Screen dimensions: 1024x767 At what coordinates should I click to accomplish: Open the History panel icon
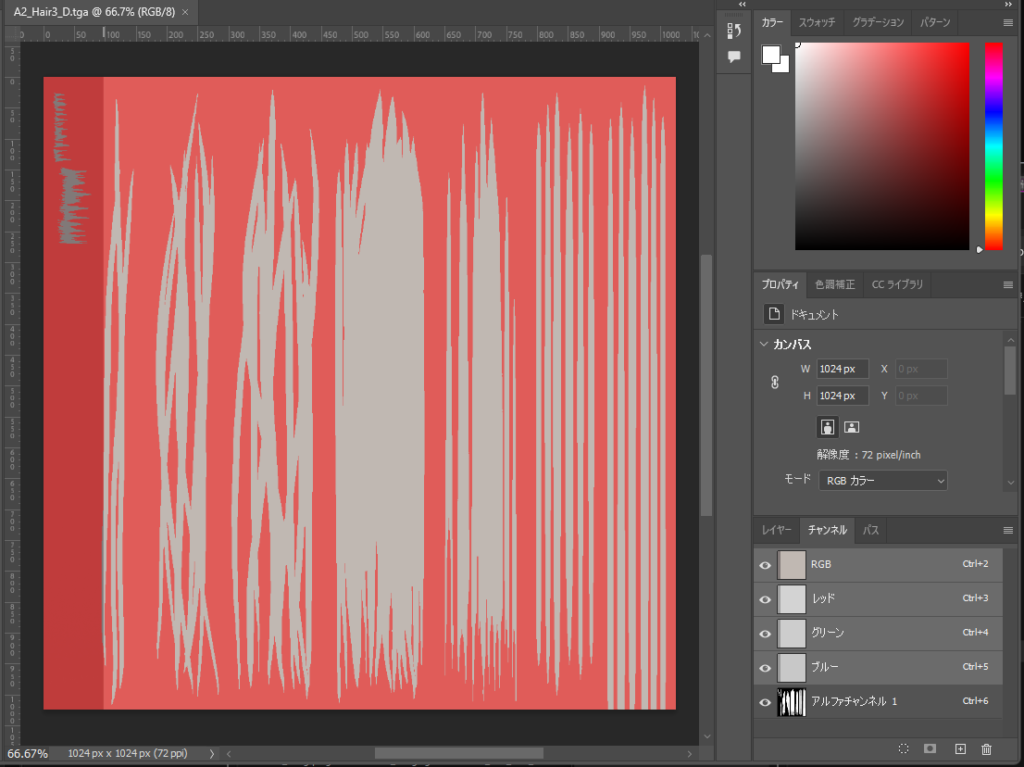734,30
